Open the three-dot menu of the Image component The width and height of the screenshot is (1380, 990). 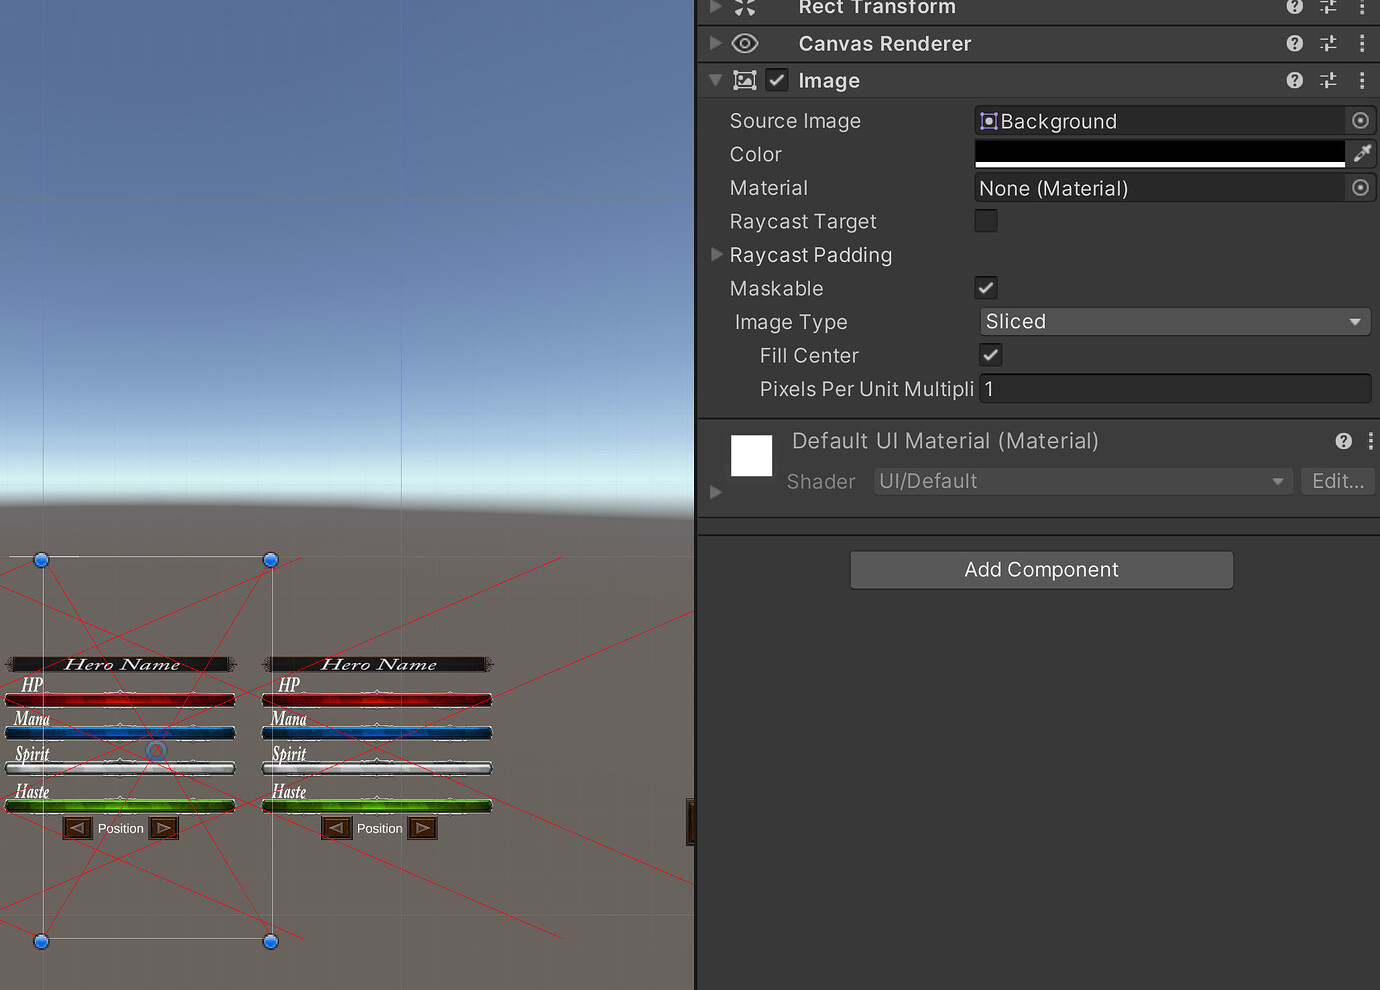[1362, 80]
